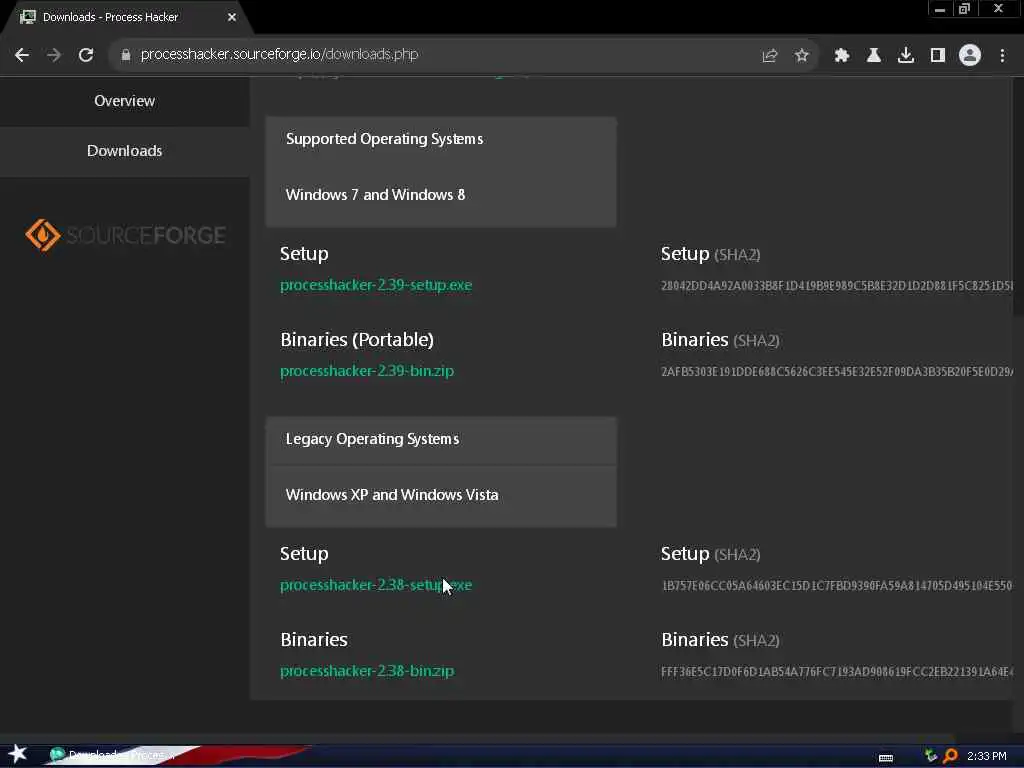Click the Supported Operating Systems header
Viewport: 1024px width, 768px height.
click(384, 139)
